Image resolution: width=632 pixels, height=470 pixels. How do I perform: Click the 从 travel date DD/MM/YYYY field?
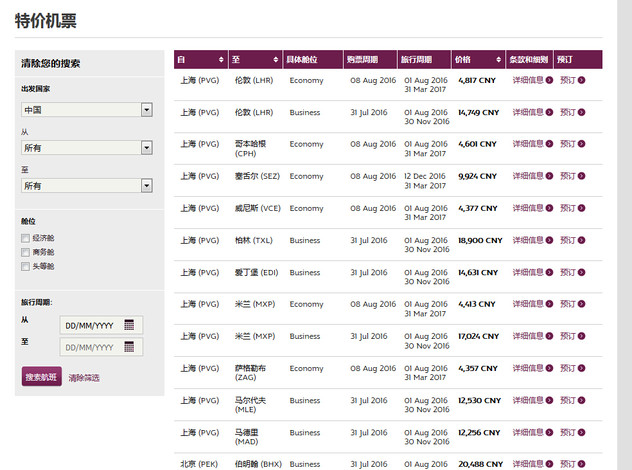pyautogui.click(x=92, y=325)
